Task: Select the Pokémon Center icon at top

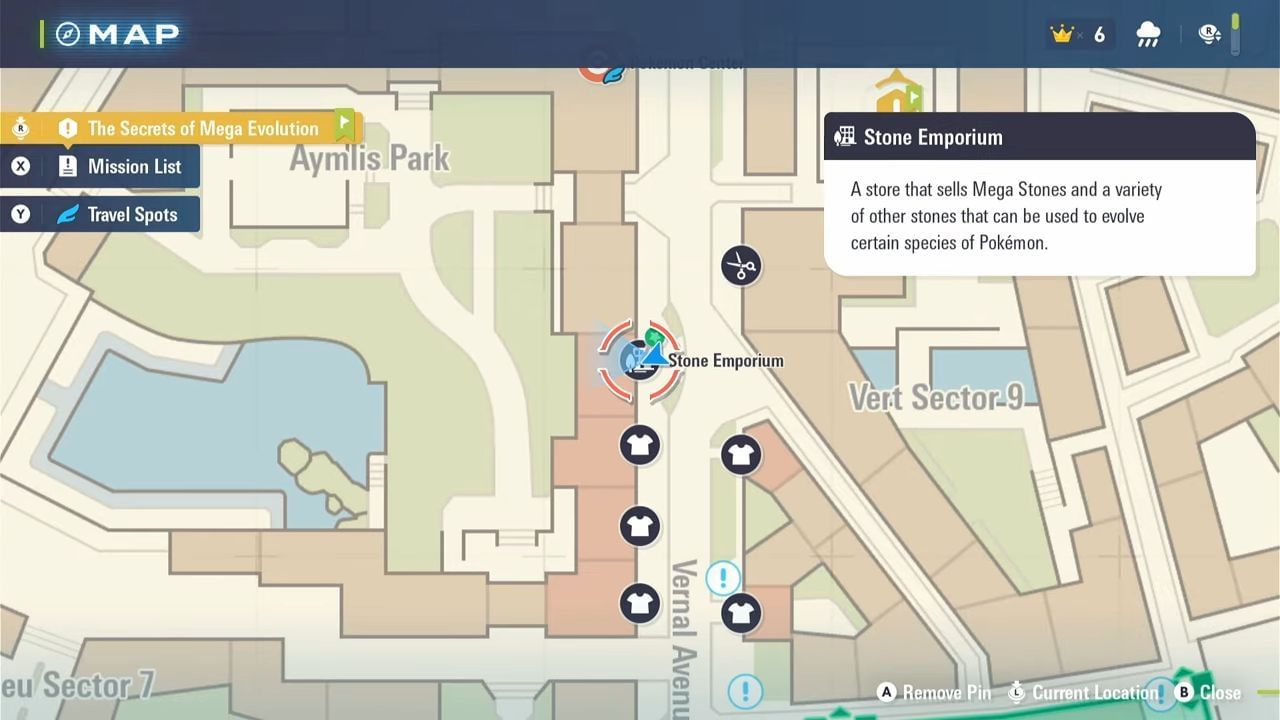Action: [x=603, y=70]
